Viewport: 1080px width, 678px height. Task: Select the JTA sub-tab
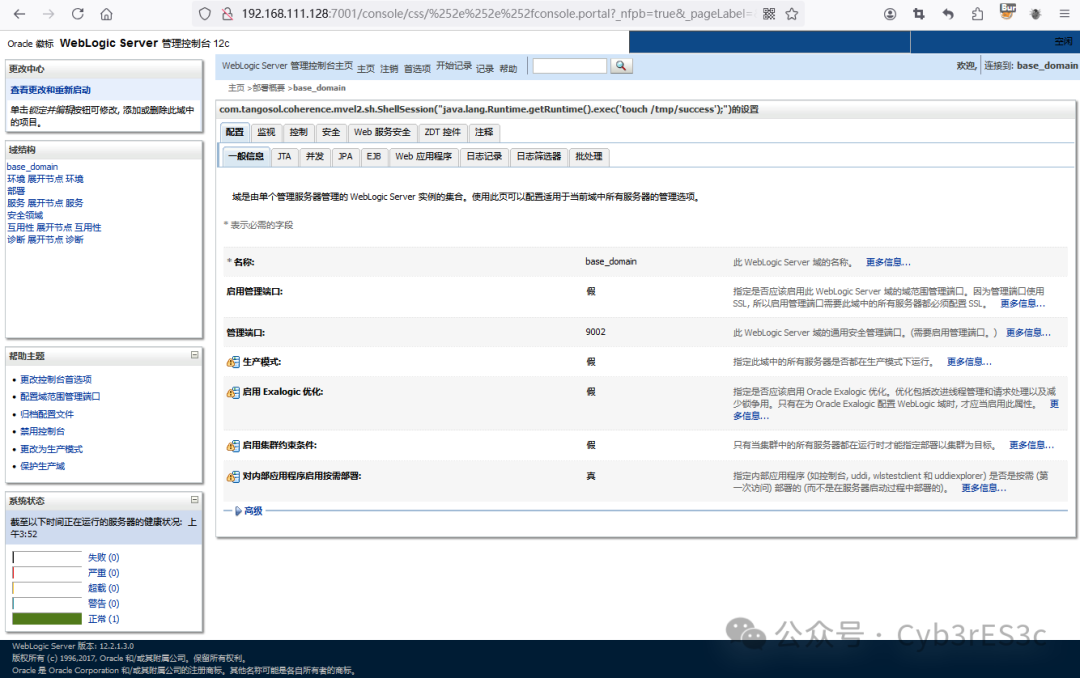284,156
